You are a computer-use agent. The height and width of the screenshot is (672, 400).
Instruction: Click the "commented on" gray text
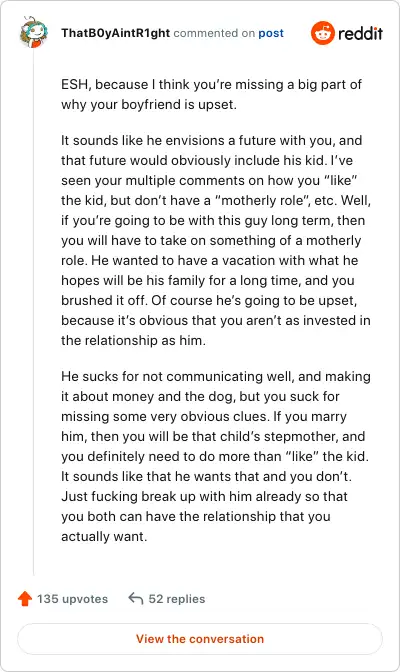[214, 33]
